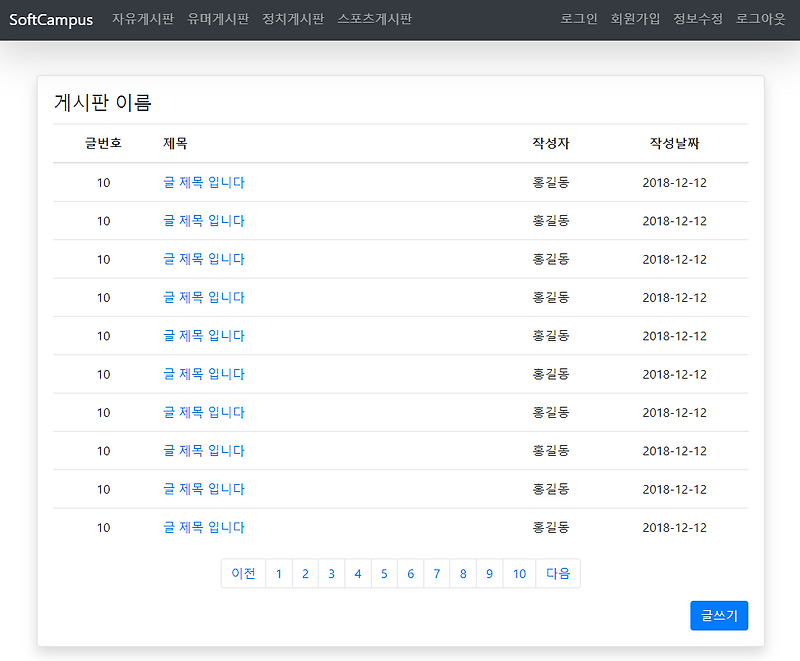This screenshot has width=800, height=661.
Task: Click 이전 to go to previous page
Action: point(243,573)
